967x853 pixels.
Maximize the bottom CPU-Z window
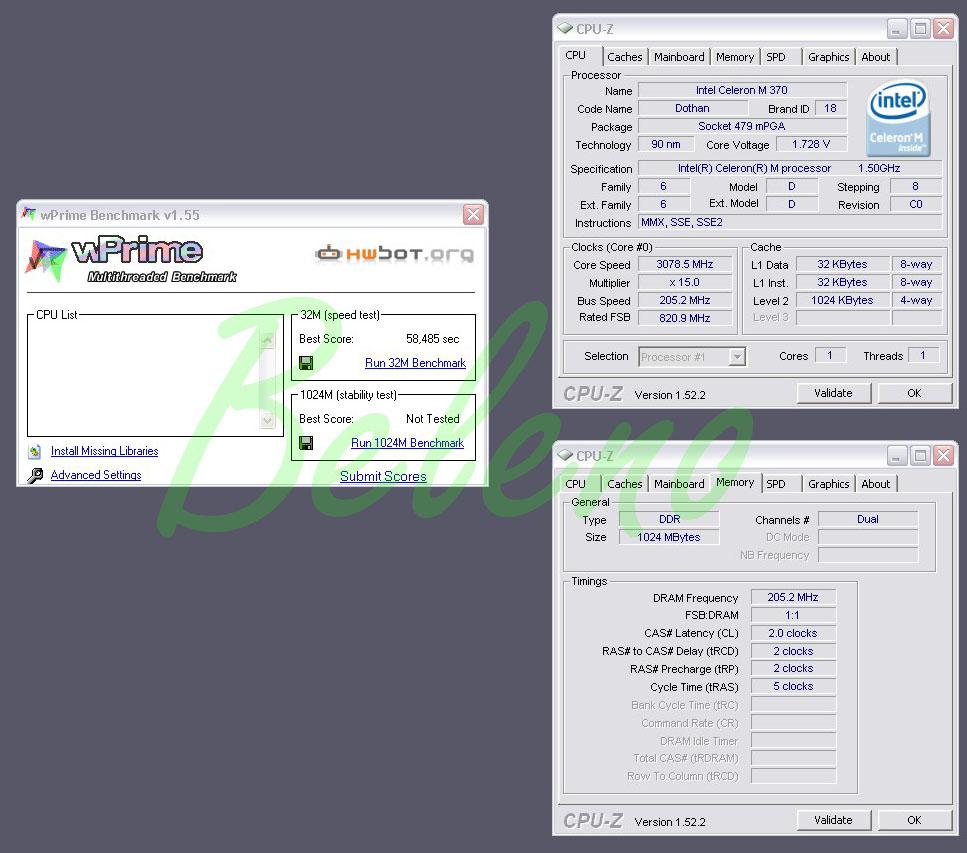(x=920, y=456)
